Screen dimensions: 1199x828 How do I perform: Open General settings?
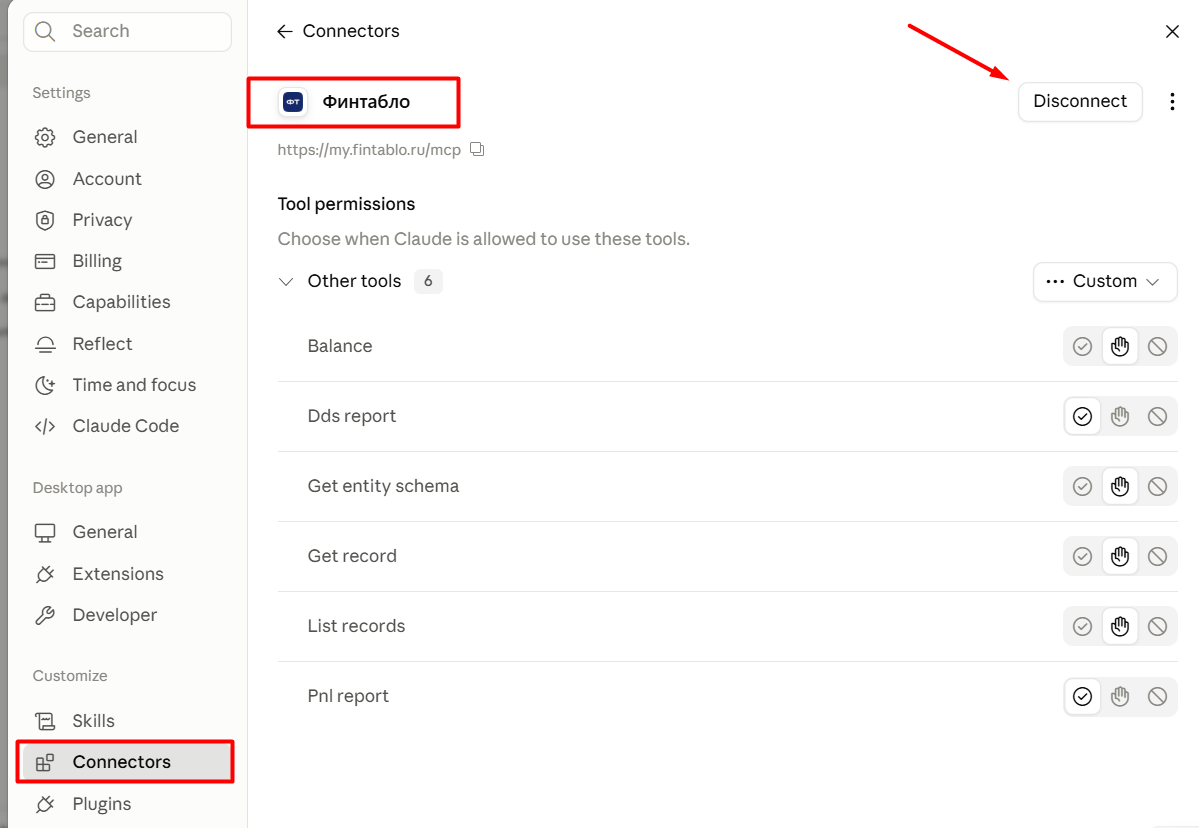(128, 138)
